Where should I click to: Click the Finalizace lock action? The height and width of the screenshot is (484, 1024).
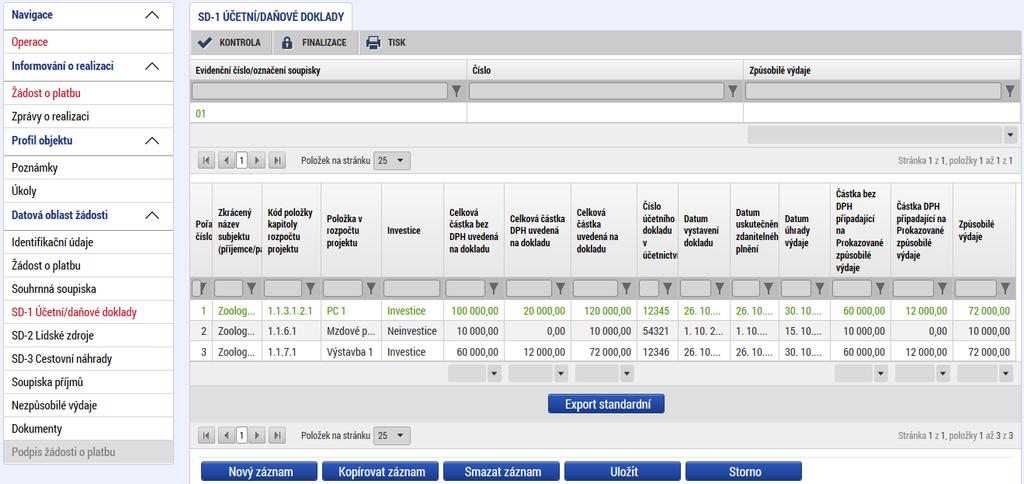click(x=313, y=42)
